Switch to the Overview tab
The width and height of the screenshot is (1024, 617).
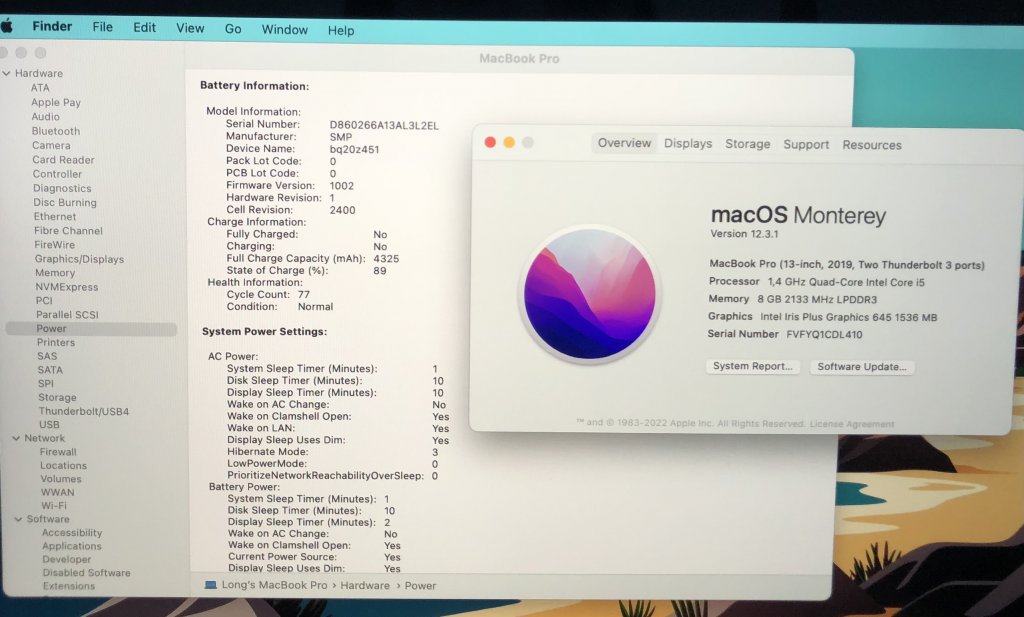pos(624,143)
